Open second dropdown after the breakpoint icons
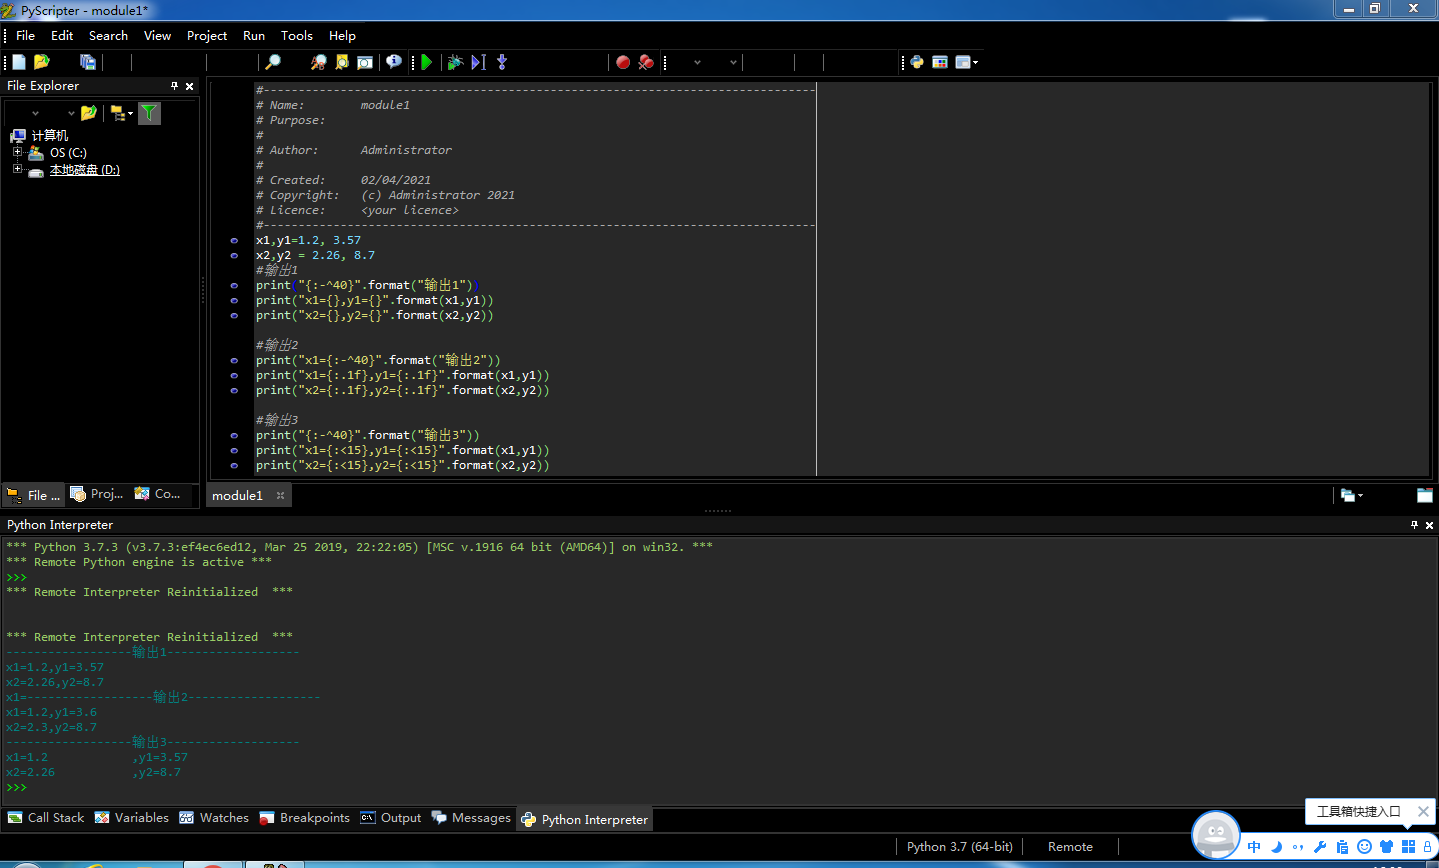 [733, 62]
